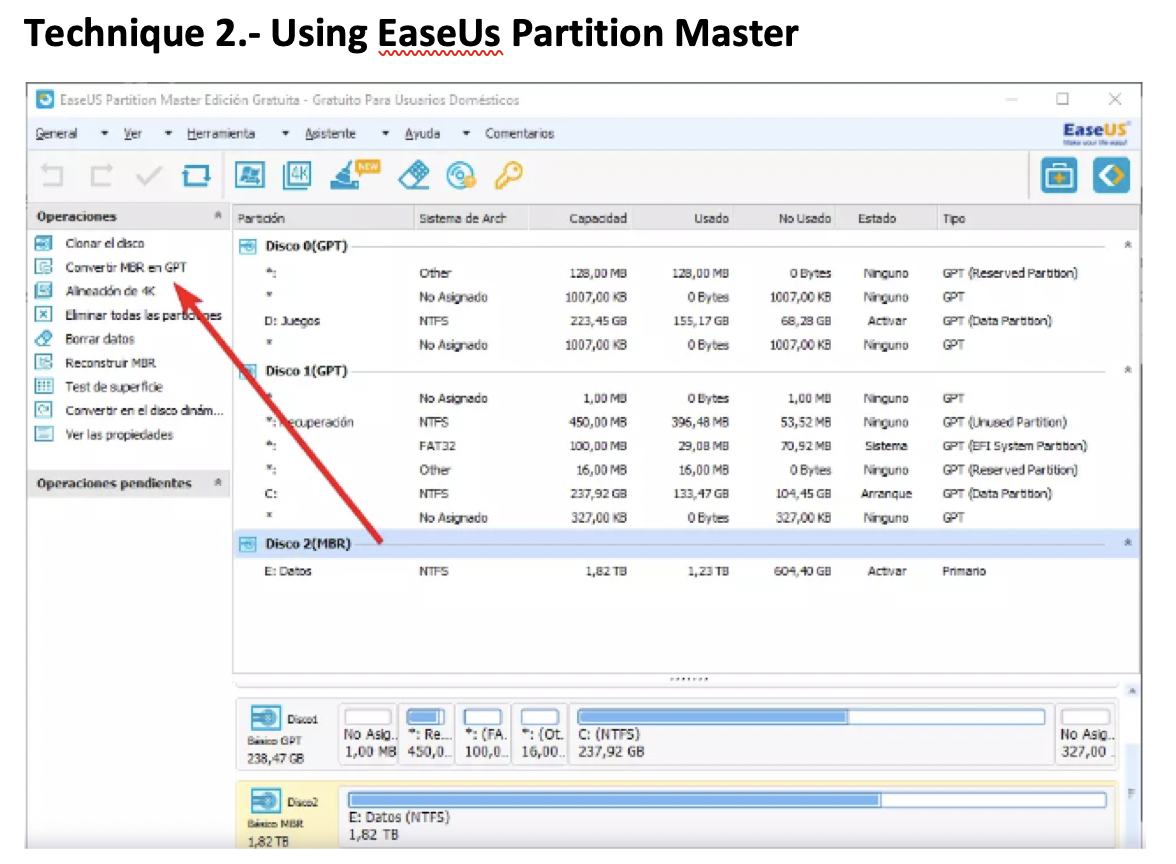1176x864 pixels.
Task: Apply changes with the checkmark icon
Action: coord(148,176)
